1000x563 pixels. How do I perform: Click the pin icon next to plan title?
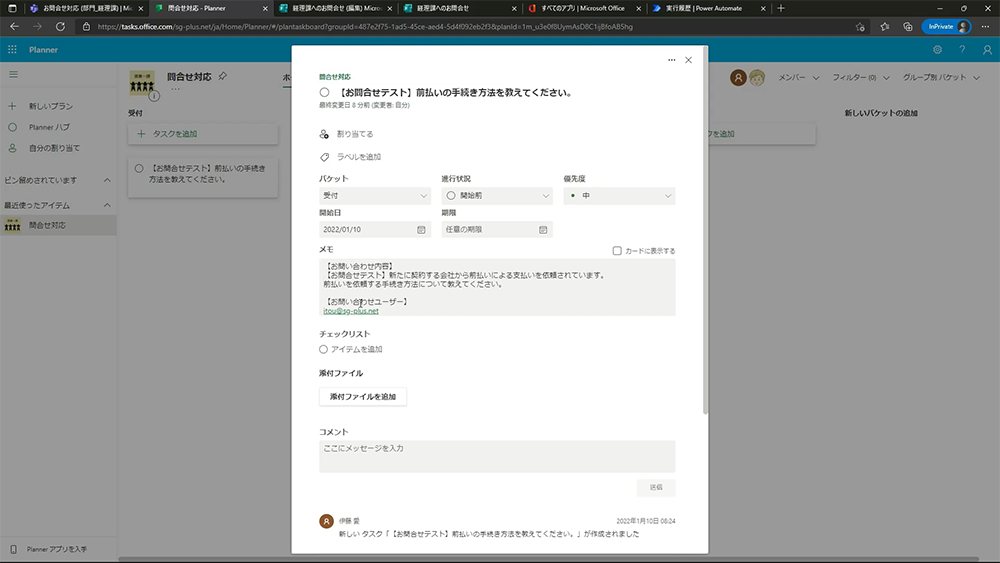pos(223,77)
